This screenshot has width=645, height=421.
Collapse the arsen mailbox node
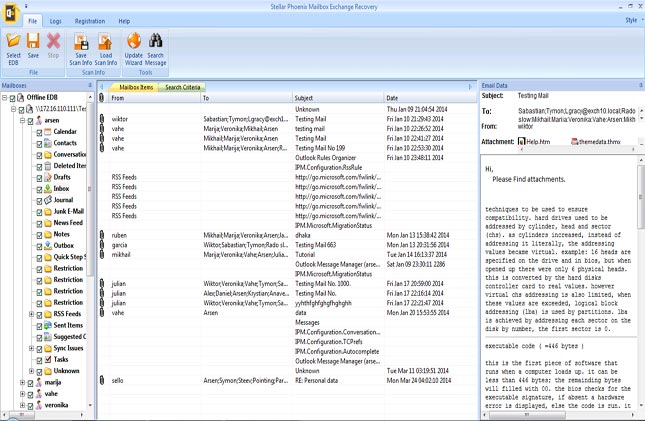tap(23, 121)
